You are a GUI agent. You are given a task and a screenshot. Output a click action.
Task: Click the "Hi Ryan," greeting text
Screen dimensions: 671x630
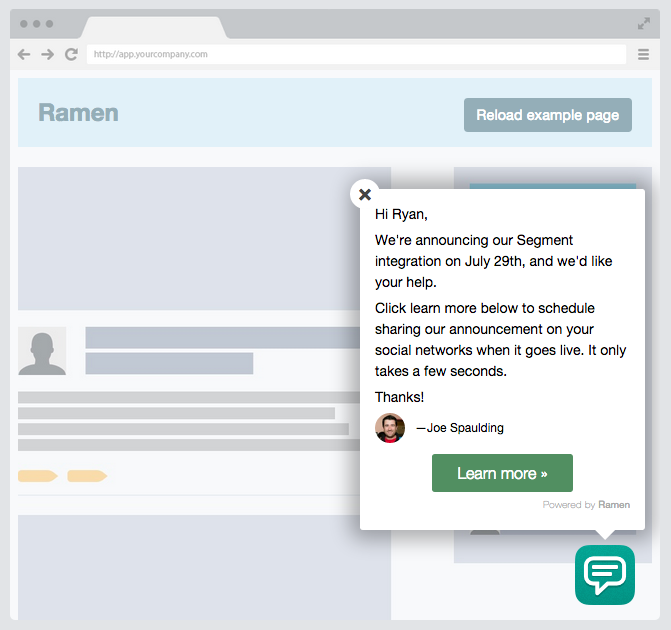(401, 214)
